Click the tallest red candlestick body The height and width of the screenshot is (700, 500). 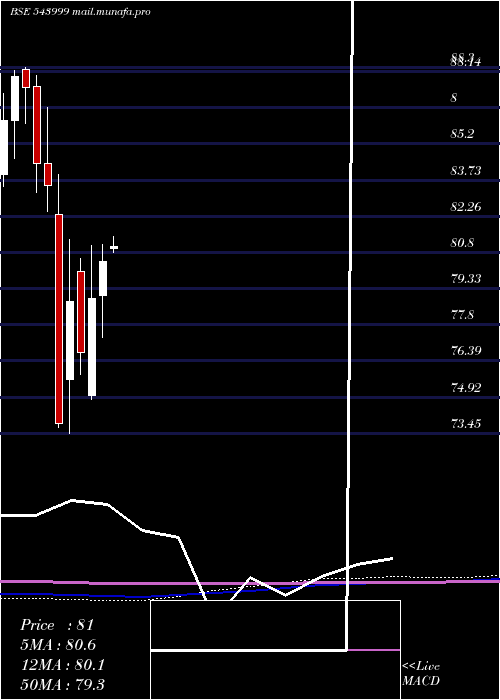point(59,319)
